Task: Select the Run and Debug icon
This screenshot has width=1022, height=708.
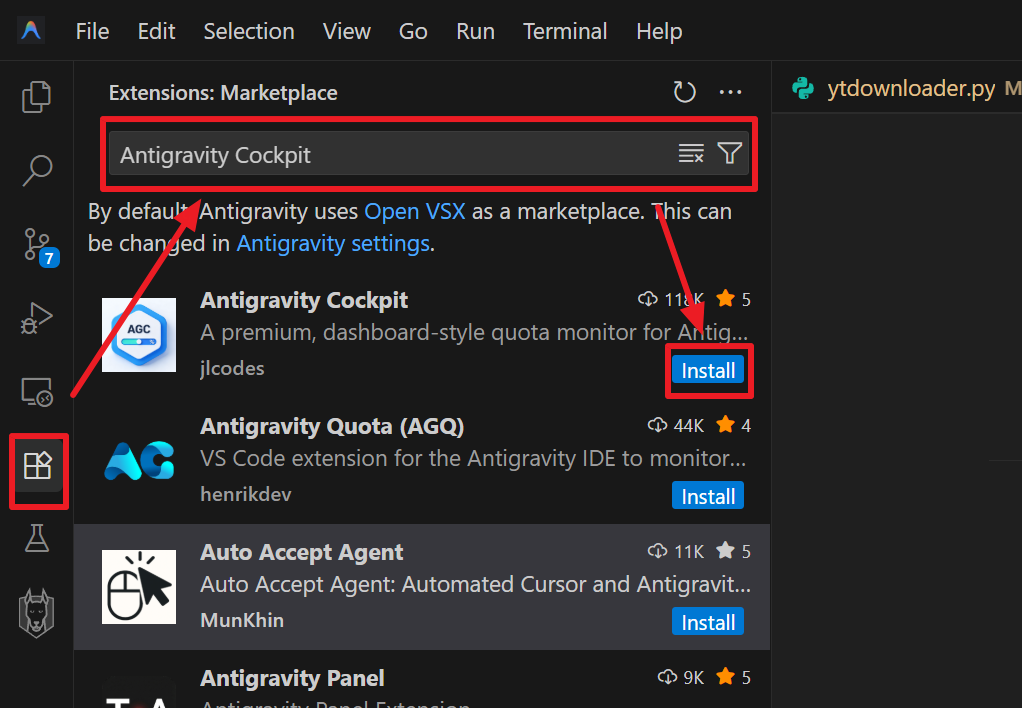Action: point(36,318)
